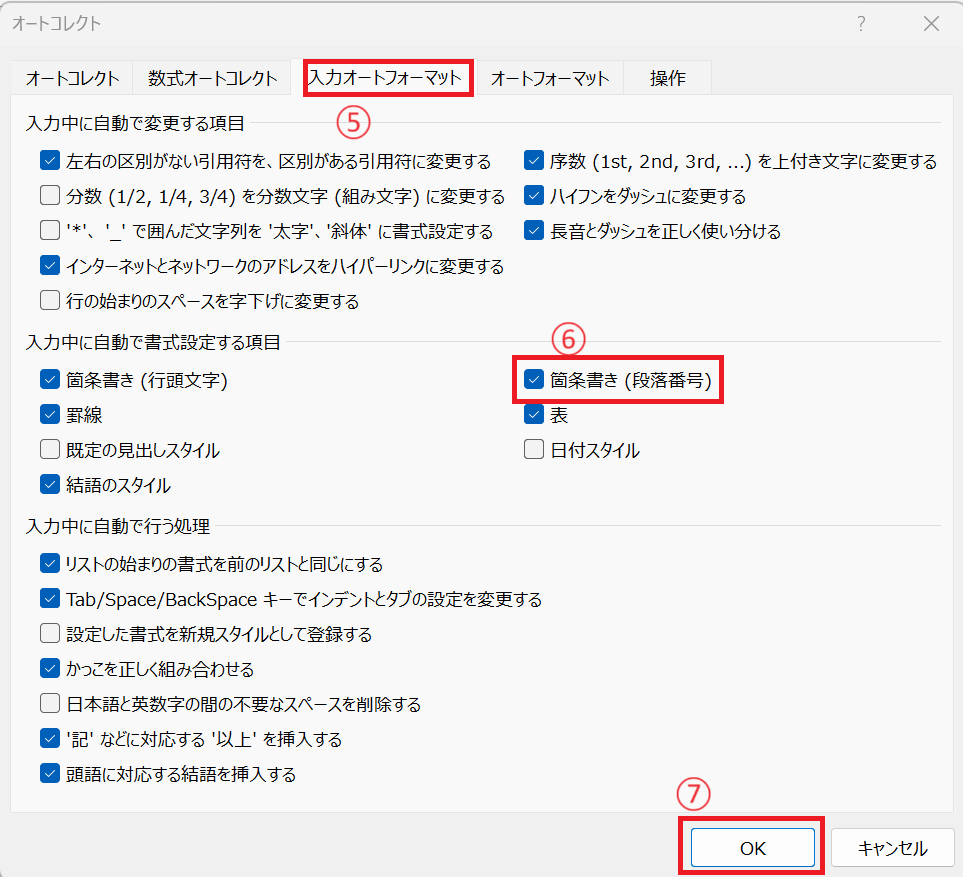This screenshot has width=963, height=877.
Task: Enable 既定の見出しスタイル checkbox
Action: (x=50, y=450)
